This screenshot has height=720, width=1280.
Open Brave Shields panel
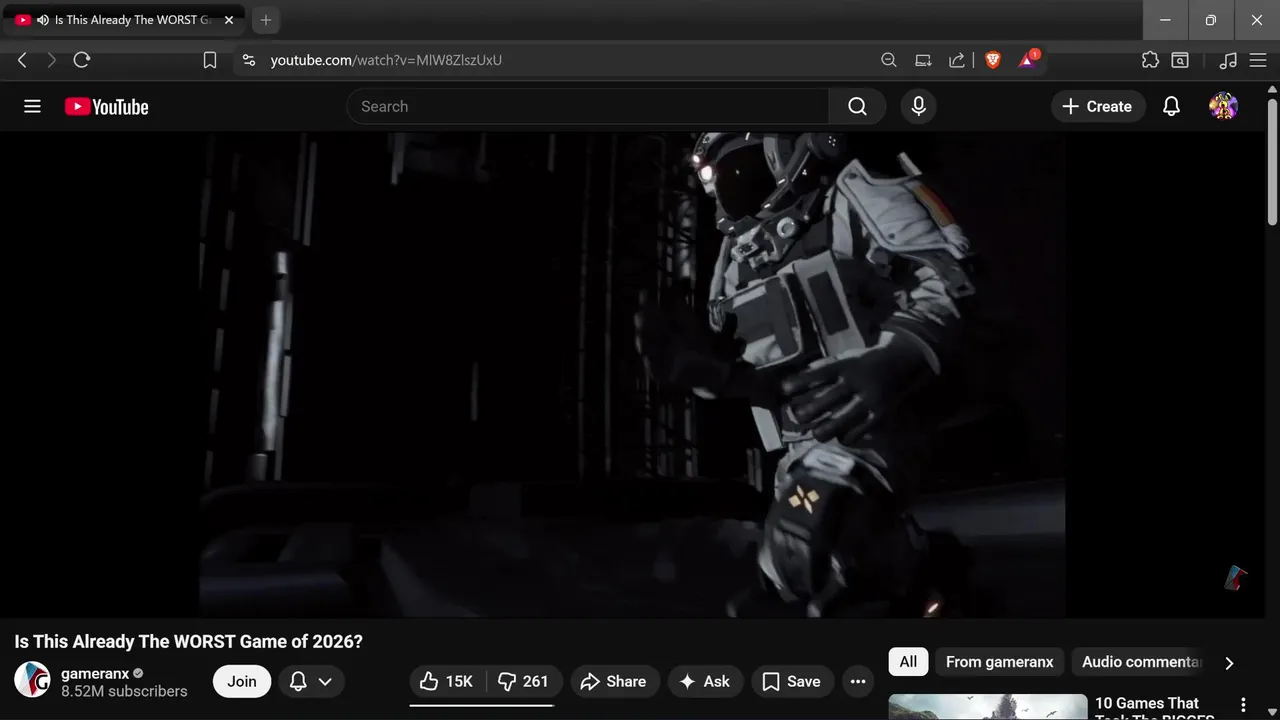click(993, 60)
